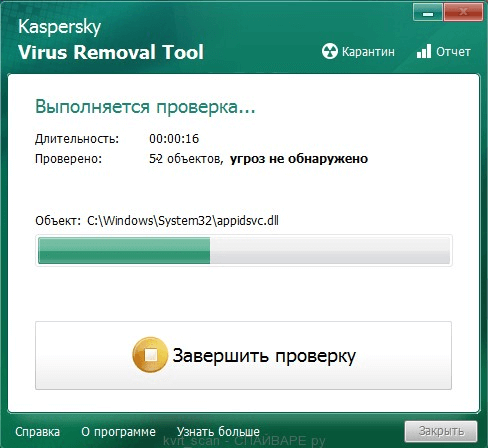The image size is (488, 448).
Task: Open the Отчет report label
Action: [x=453, y=52]
